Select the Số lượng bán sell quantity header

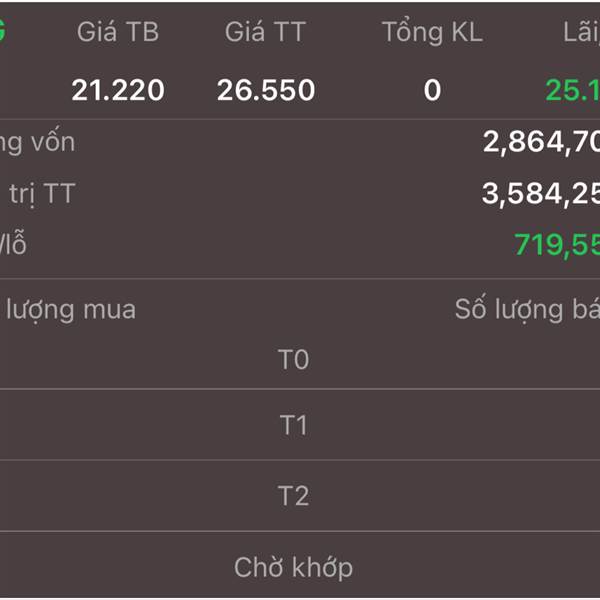(x=527, y=309)
